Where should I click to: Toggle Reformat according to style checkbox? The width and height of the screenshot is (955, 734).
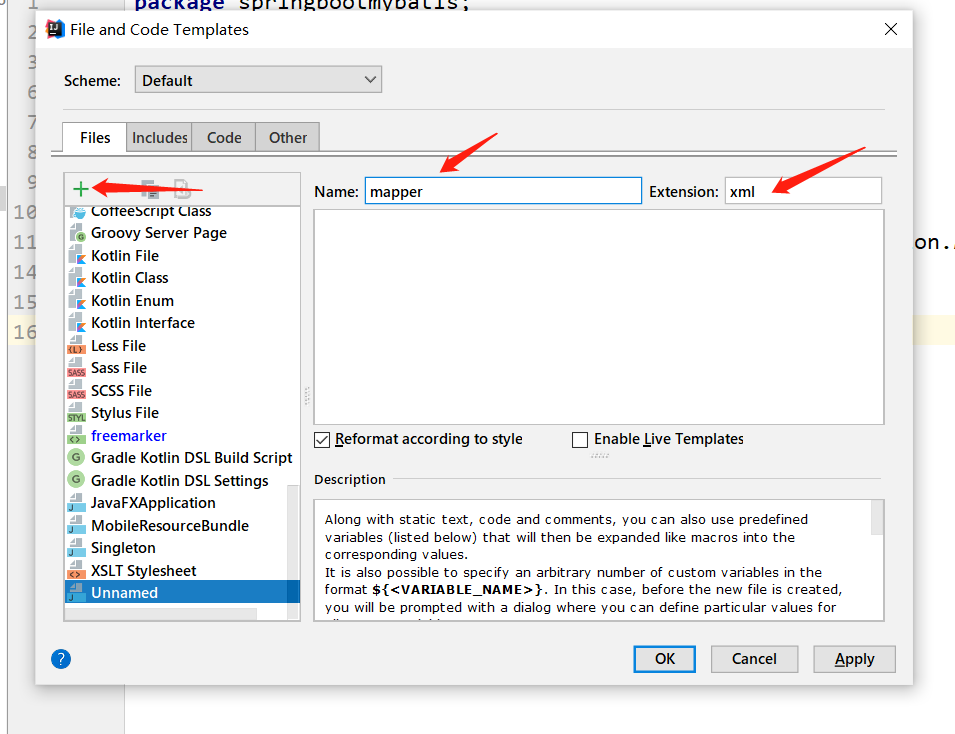pyautogui.click(x=322, y=439)
